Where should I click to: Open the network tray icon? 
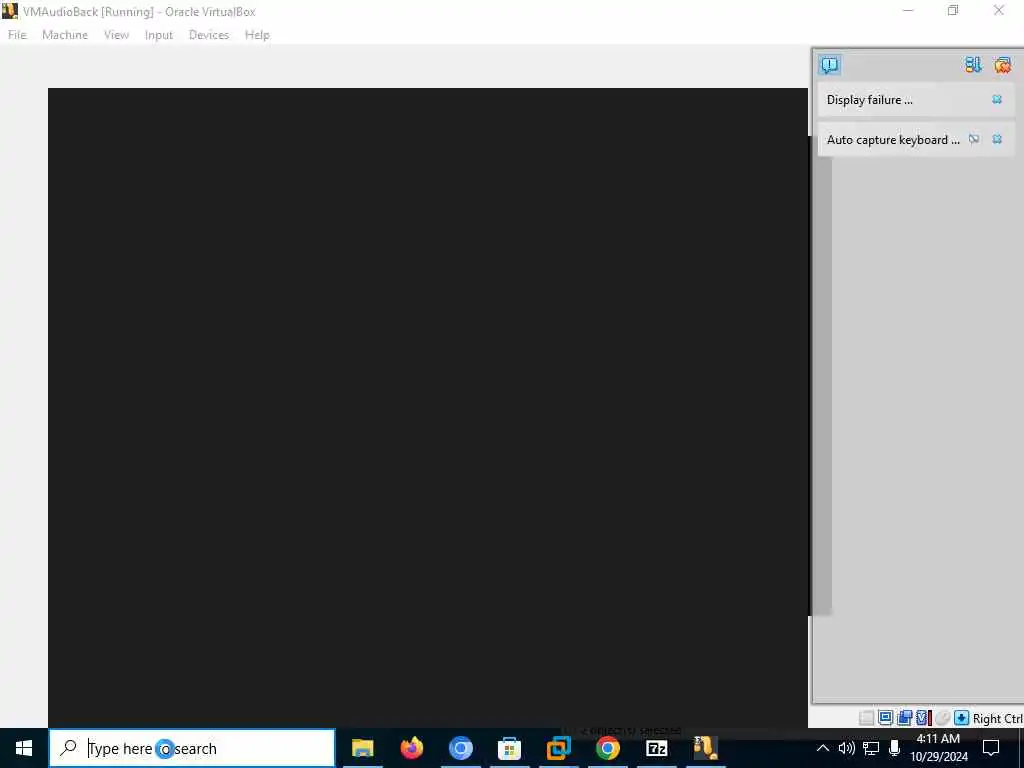871,748
